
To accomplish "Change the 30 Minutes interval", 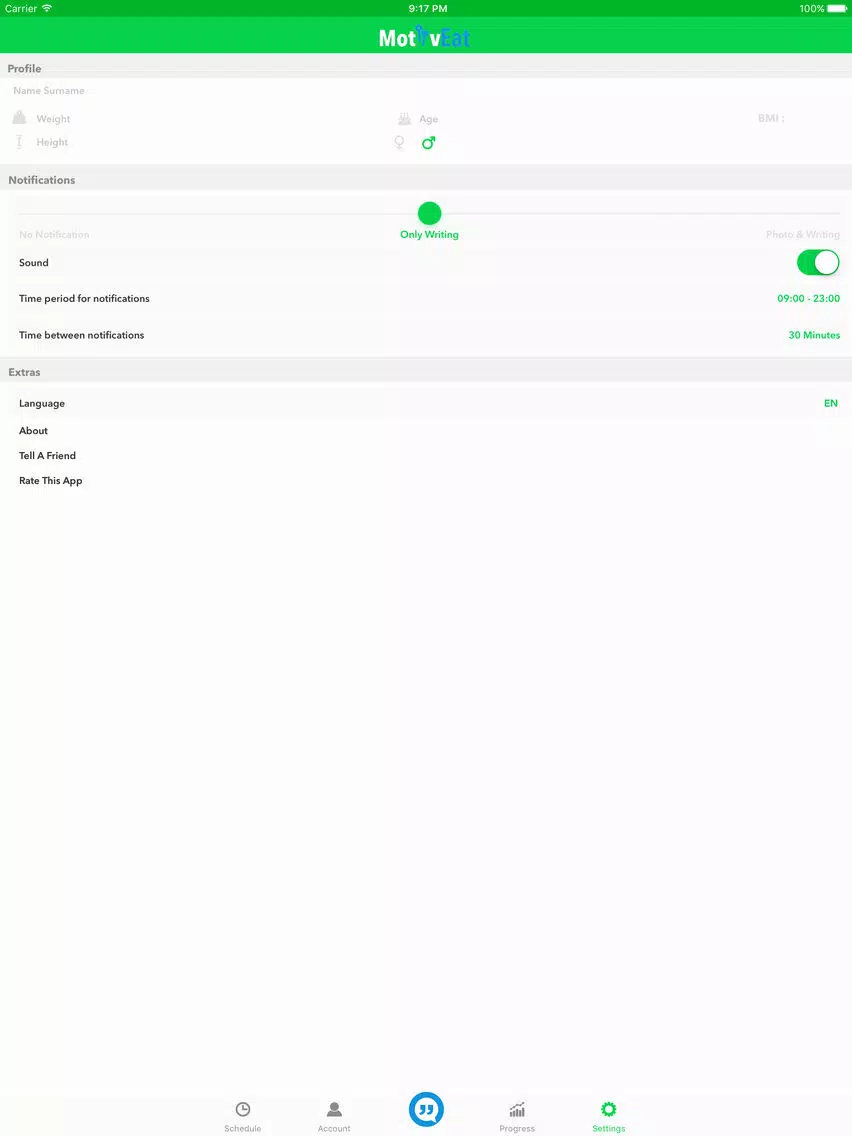I will (x=814, y=335).
